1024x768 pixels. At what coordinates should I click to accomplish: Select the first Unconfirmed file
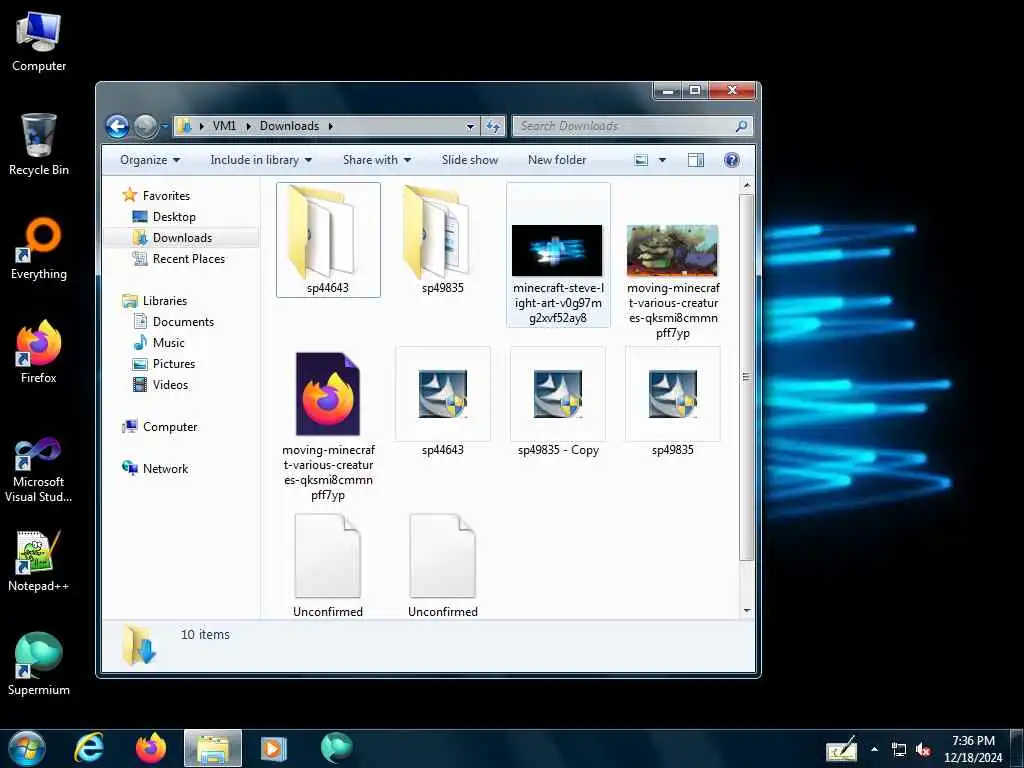[x=328, y=565]
